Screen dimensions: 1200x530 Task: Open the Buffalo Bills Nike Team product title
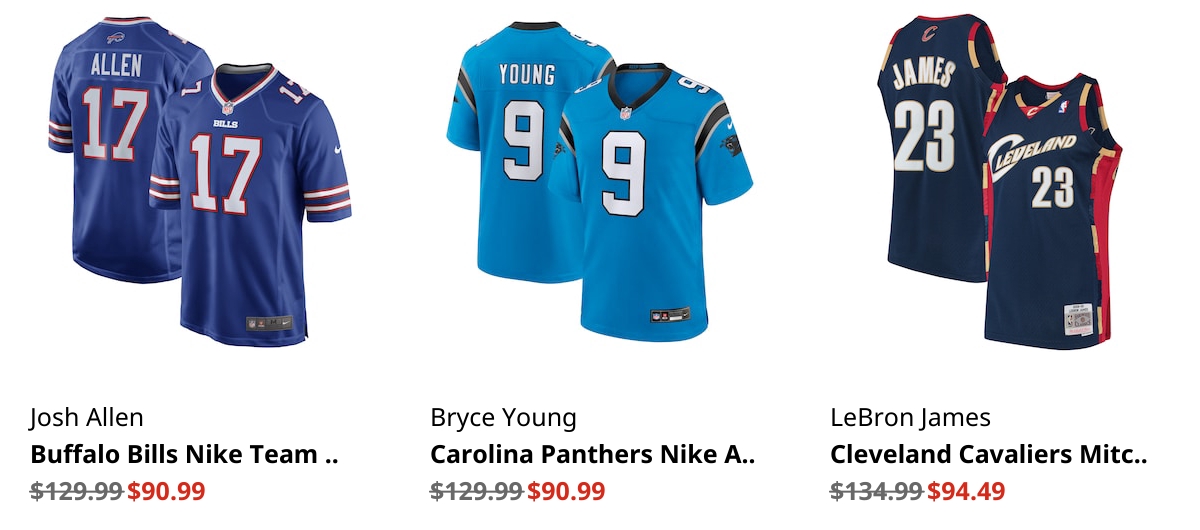tap(185, 454)
